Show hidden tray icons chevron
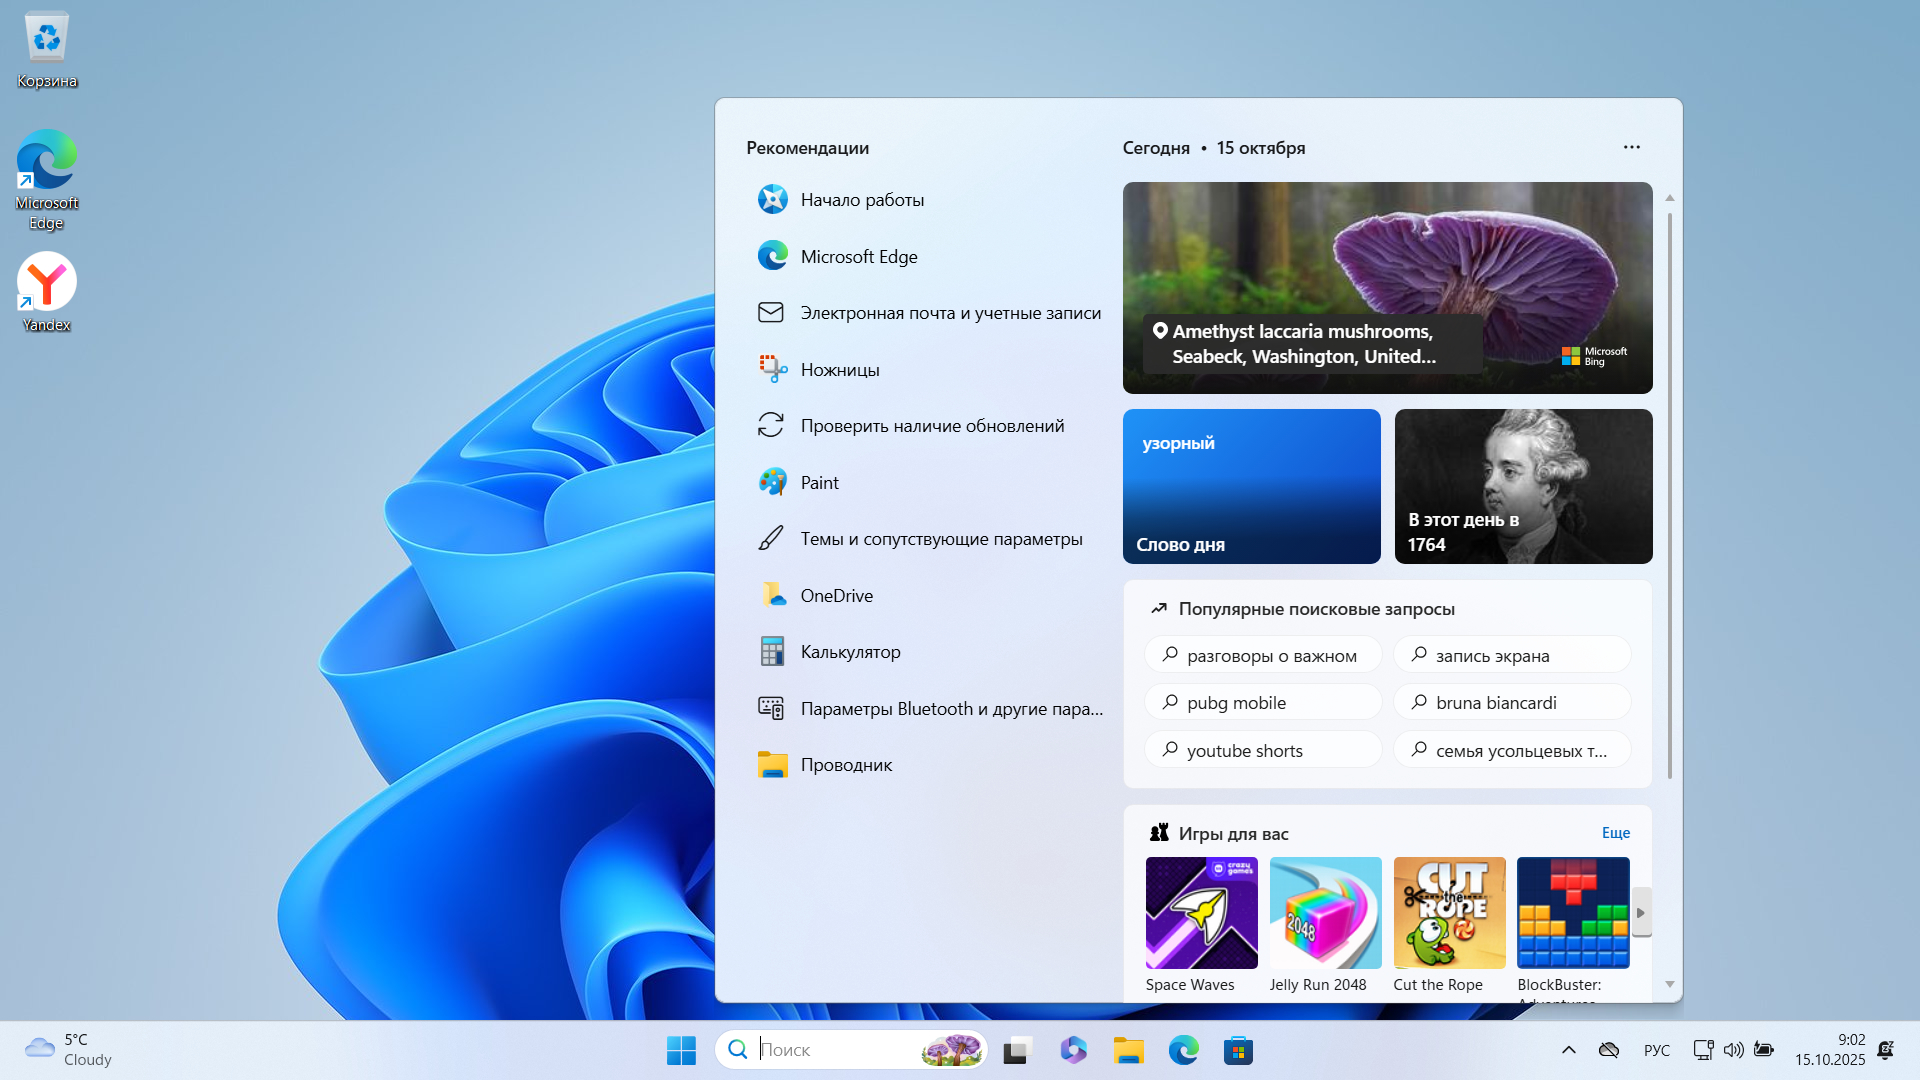The image size is (1920, 1080). [x=1568, y=1050]
